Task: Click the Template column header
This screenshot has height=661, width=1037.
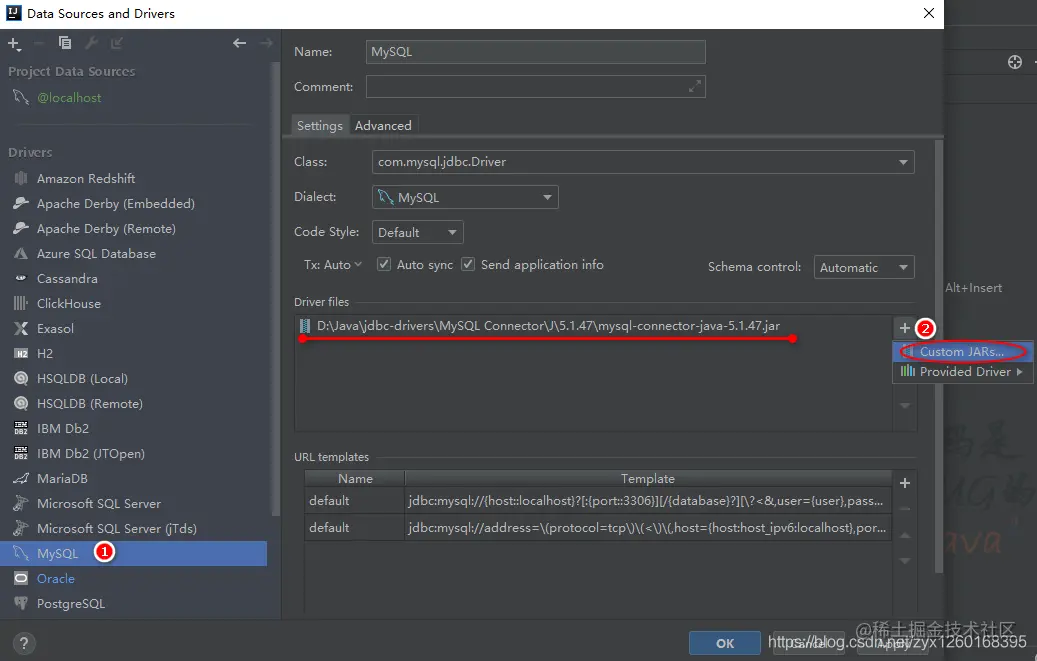Action: point(647,478)
